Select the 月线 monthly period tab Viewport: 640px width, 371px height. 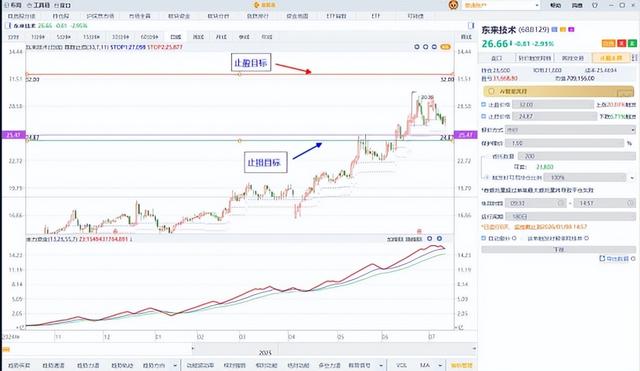[x=221, y=37]
